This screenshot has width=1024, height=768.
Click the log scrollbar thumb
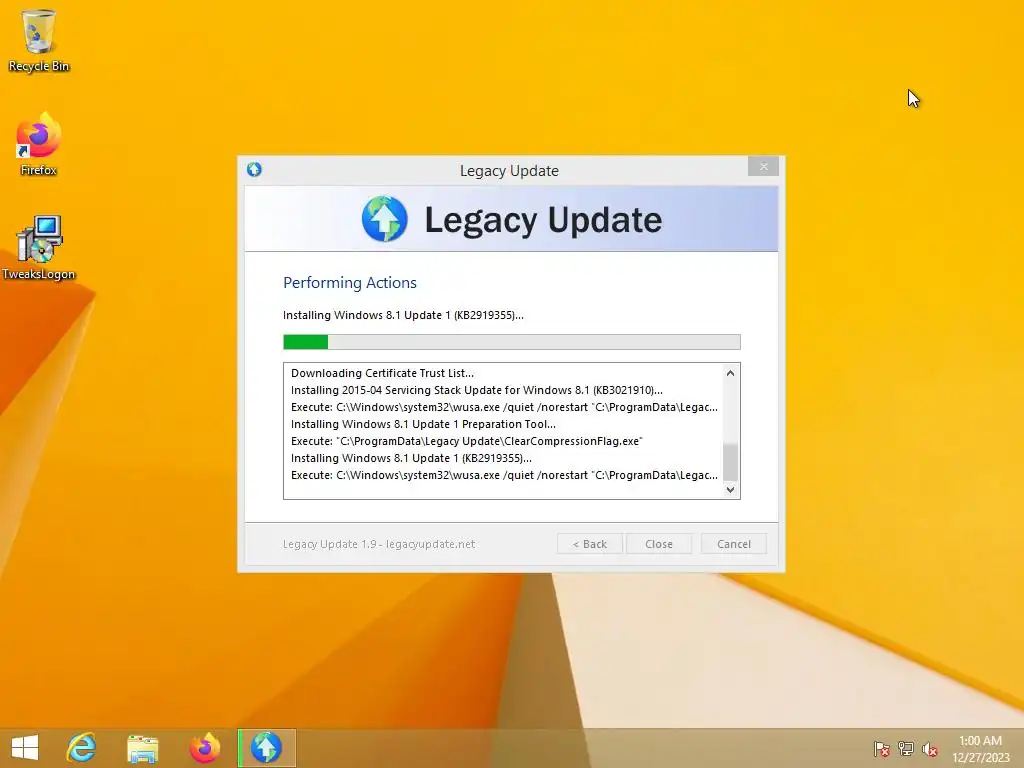tap(730, 462)
